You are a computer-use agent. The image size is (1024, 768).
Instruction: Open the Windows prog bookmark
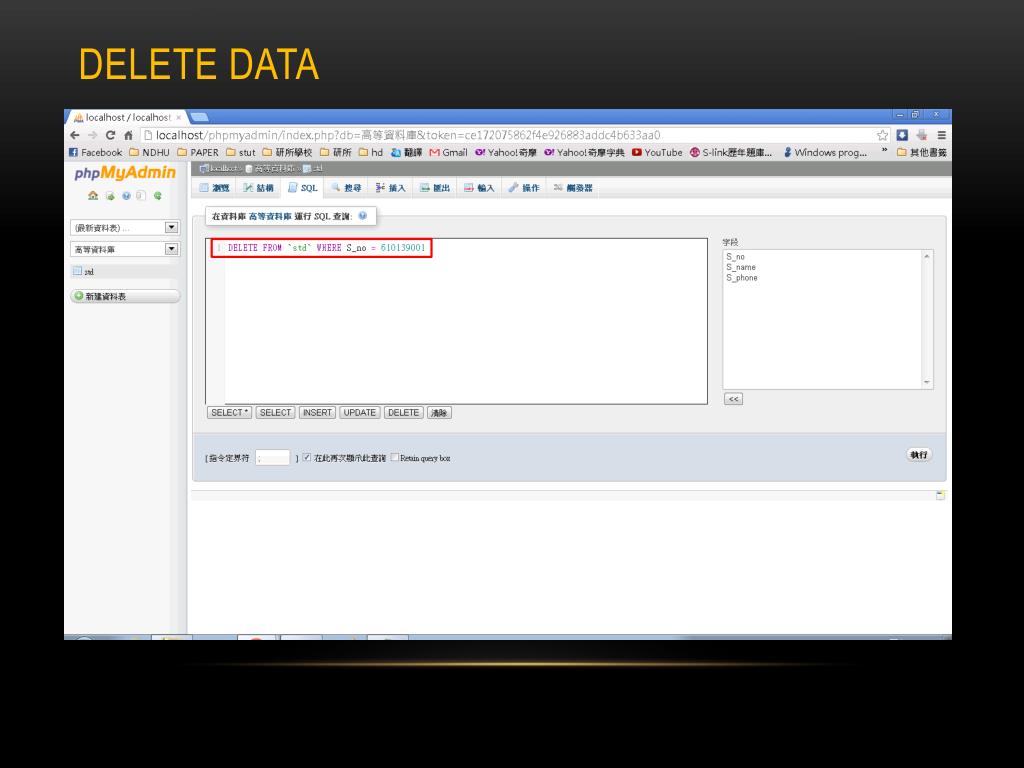pyautogui.click(x=825, y=152)
